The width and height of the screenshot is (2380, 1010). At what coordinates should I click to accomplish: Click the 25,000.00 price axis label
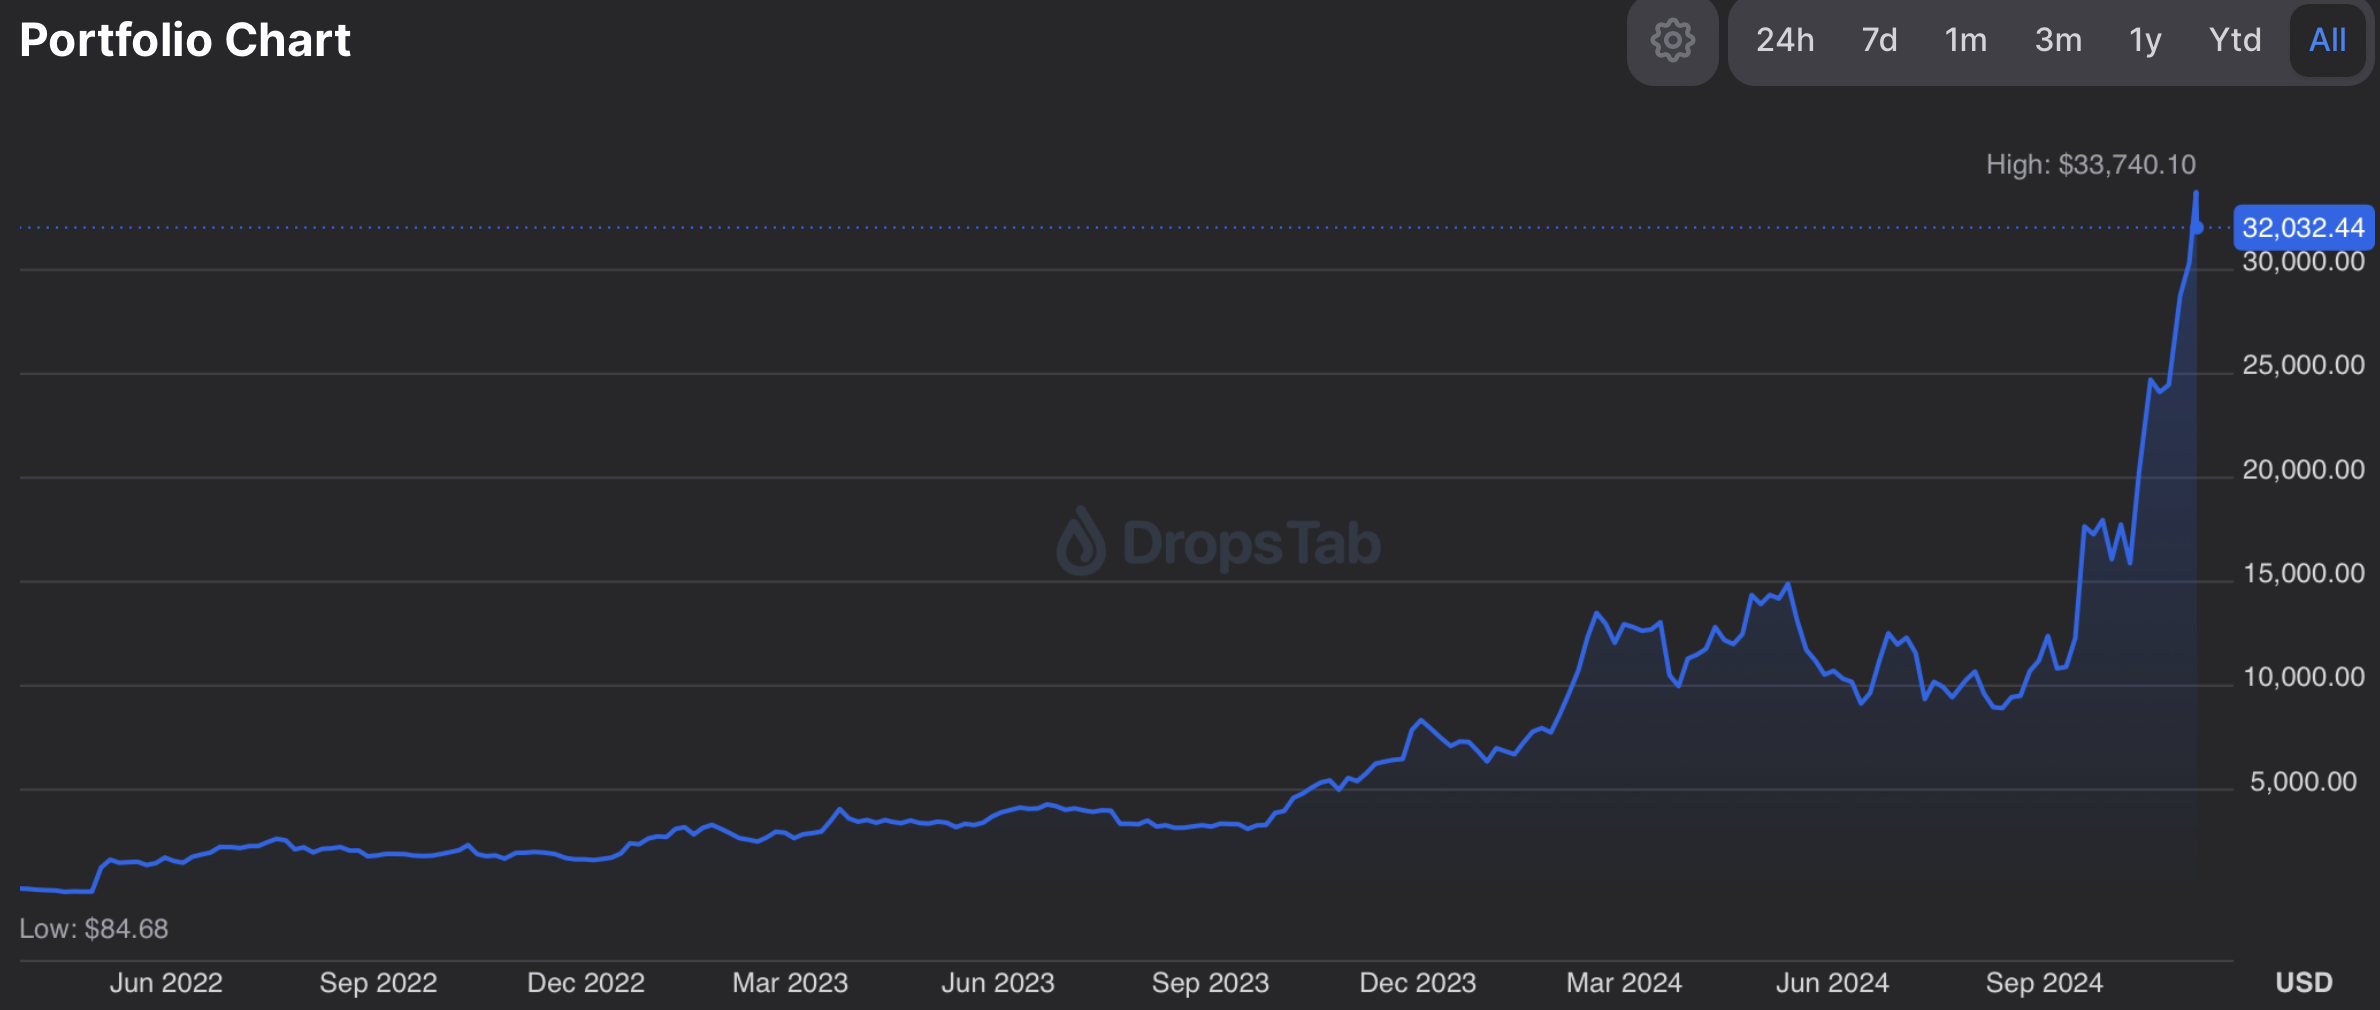click(x=2303, y=365)
